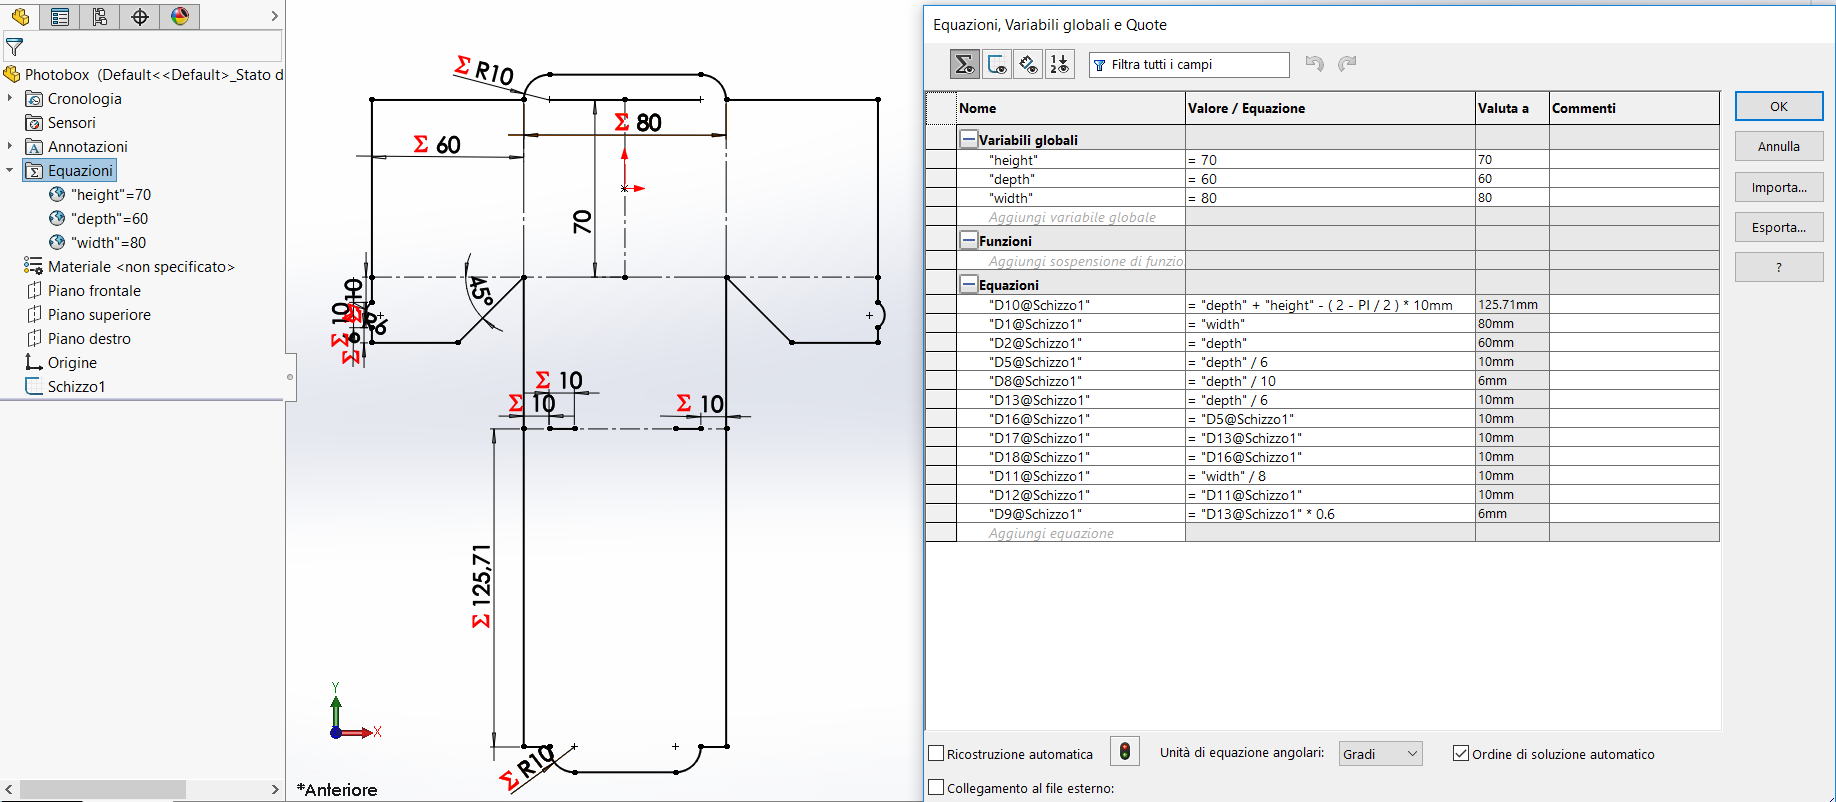
Task: Enable Collegamento al file esterno checkbox
Action: [x=937, y=787]
